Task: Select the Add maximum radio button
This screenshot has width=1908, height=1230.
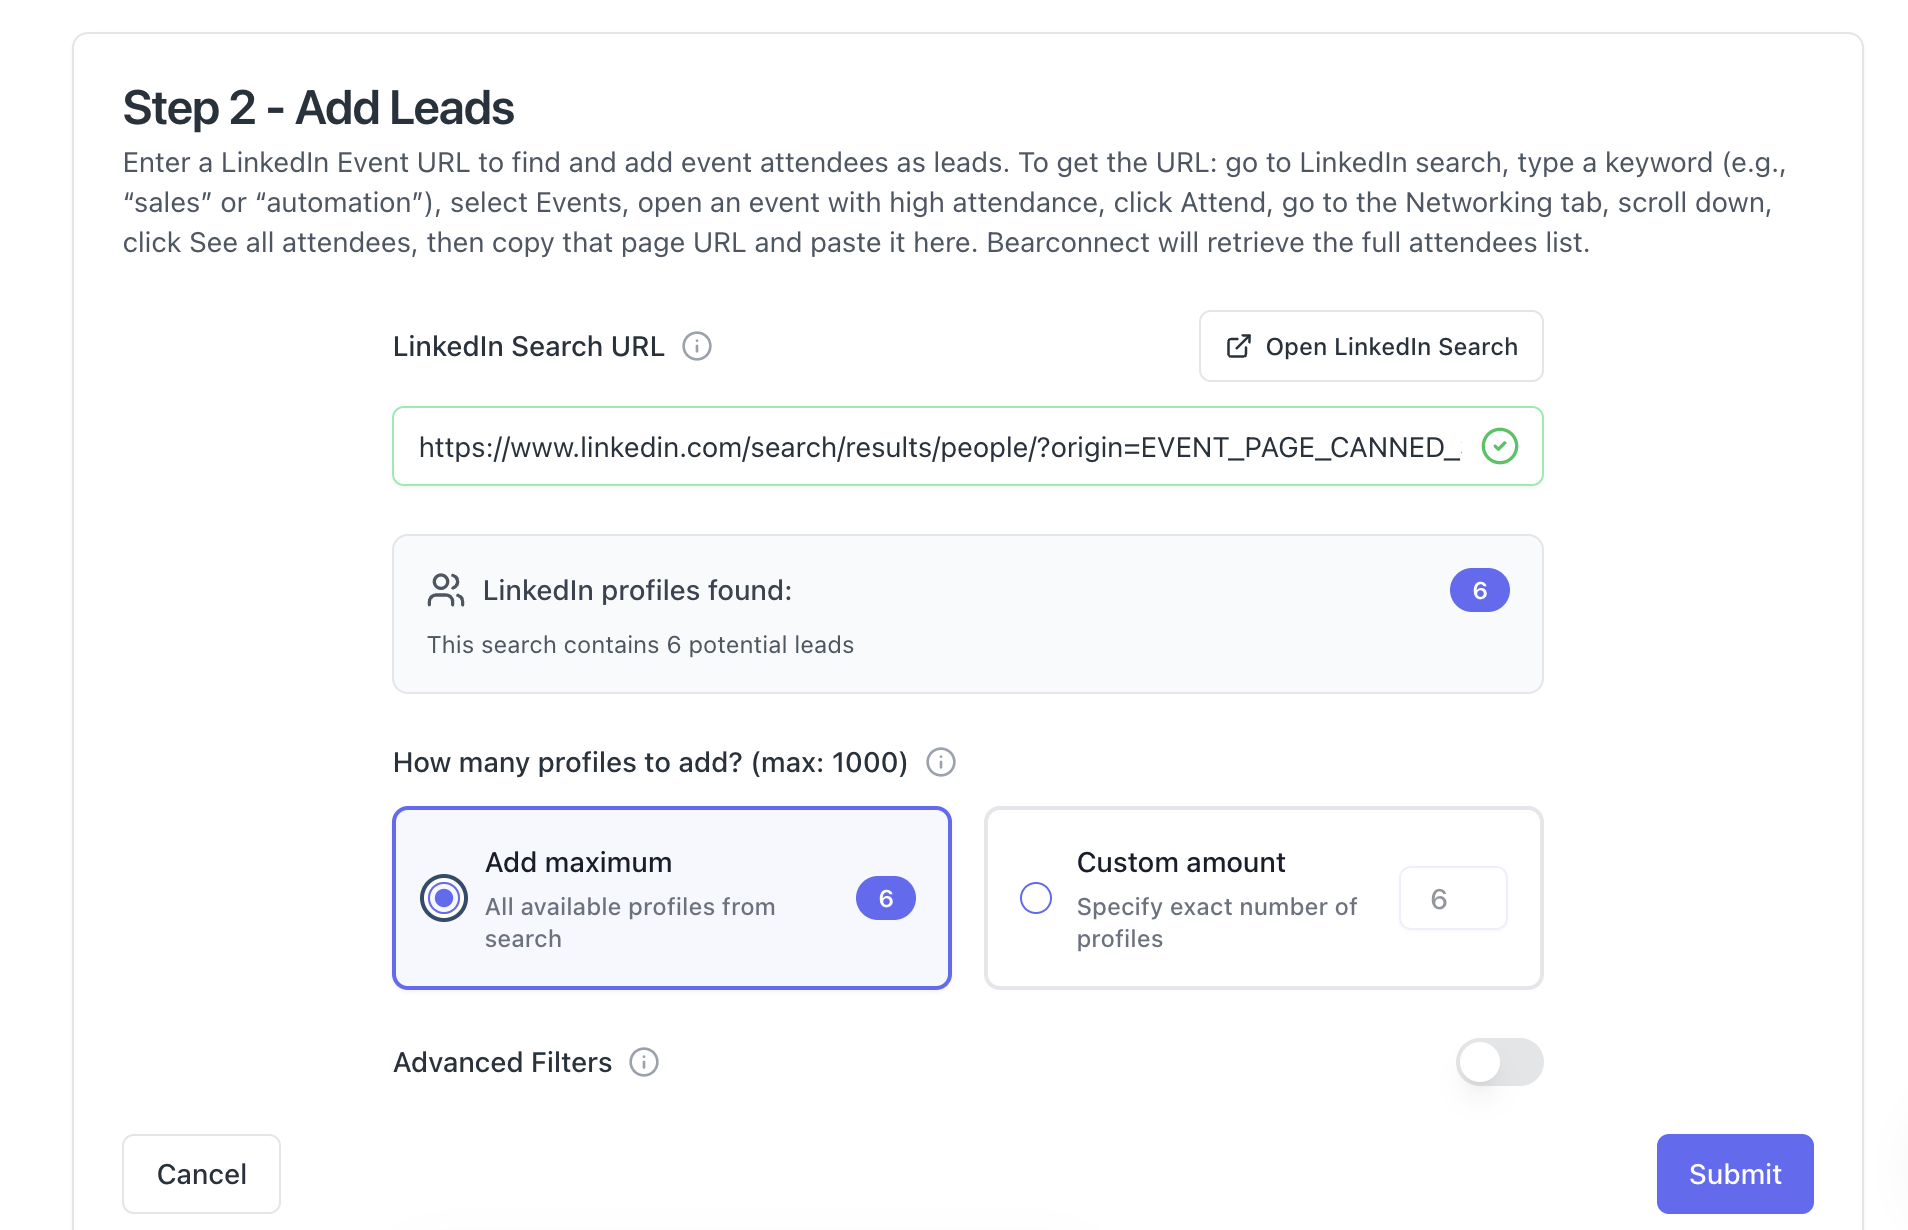Action: pyautogui.click(x=444, y=898)
